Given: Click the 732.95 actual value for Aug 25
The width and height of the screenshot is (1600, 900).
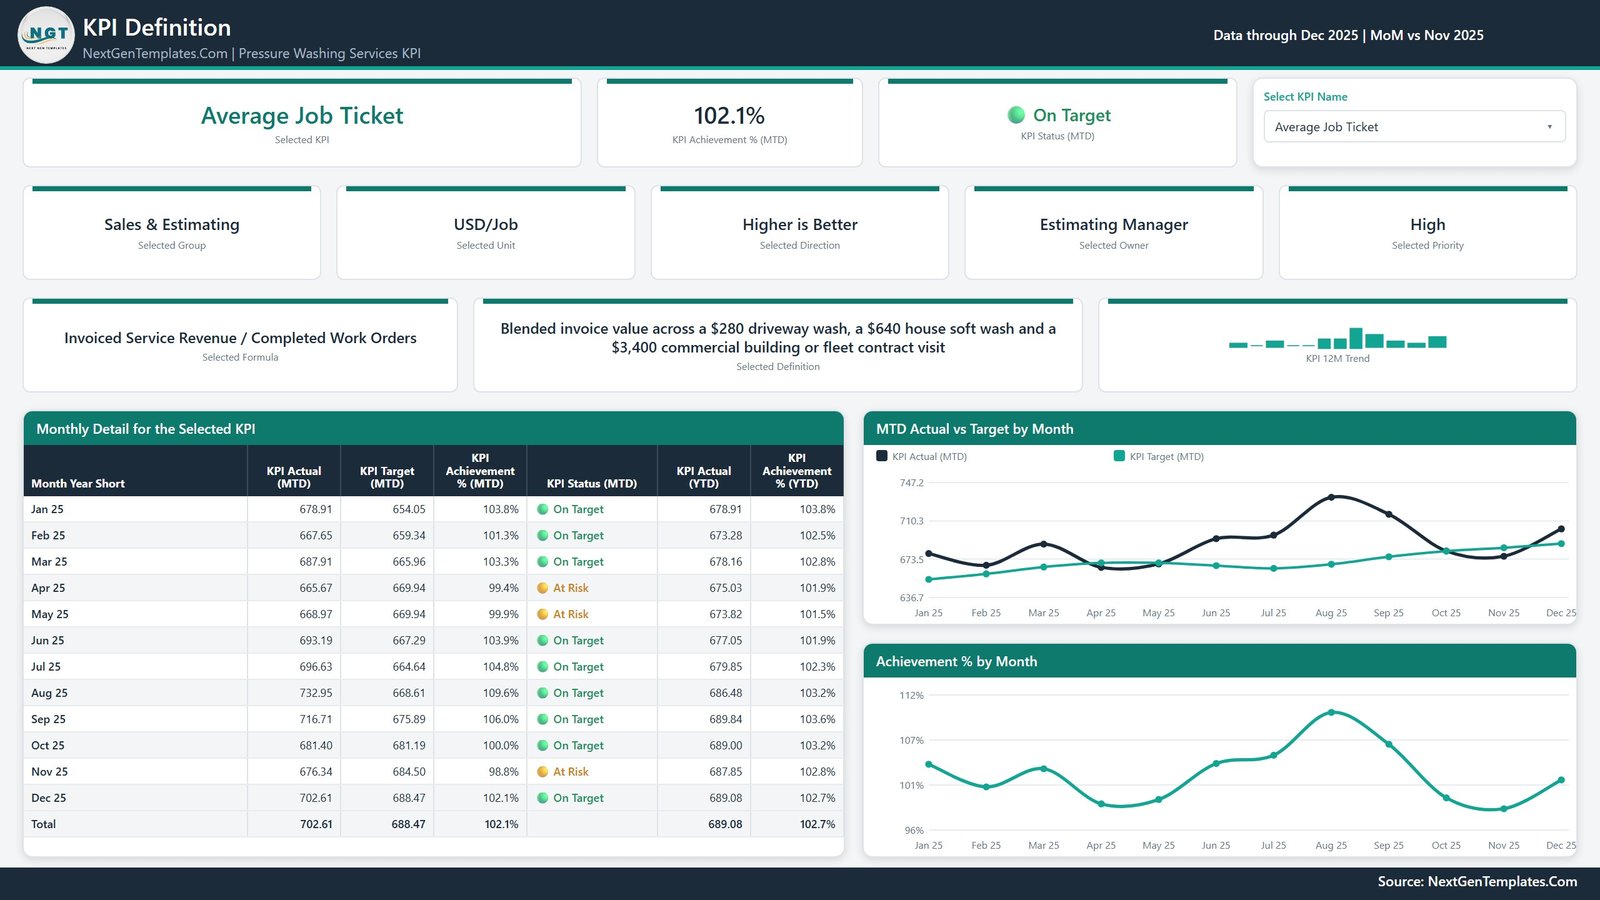Looking at the screenshot, I should pyautogui.click(x=316, y=693).
